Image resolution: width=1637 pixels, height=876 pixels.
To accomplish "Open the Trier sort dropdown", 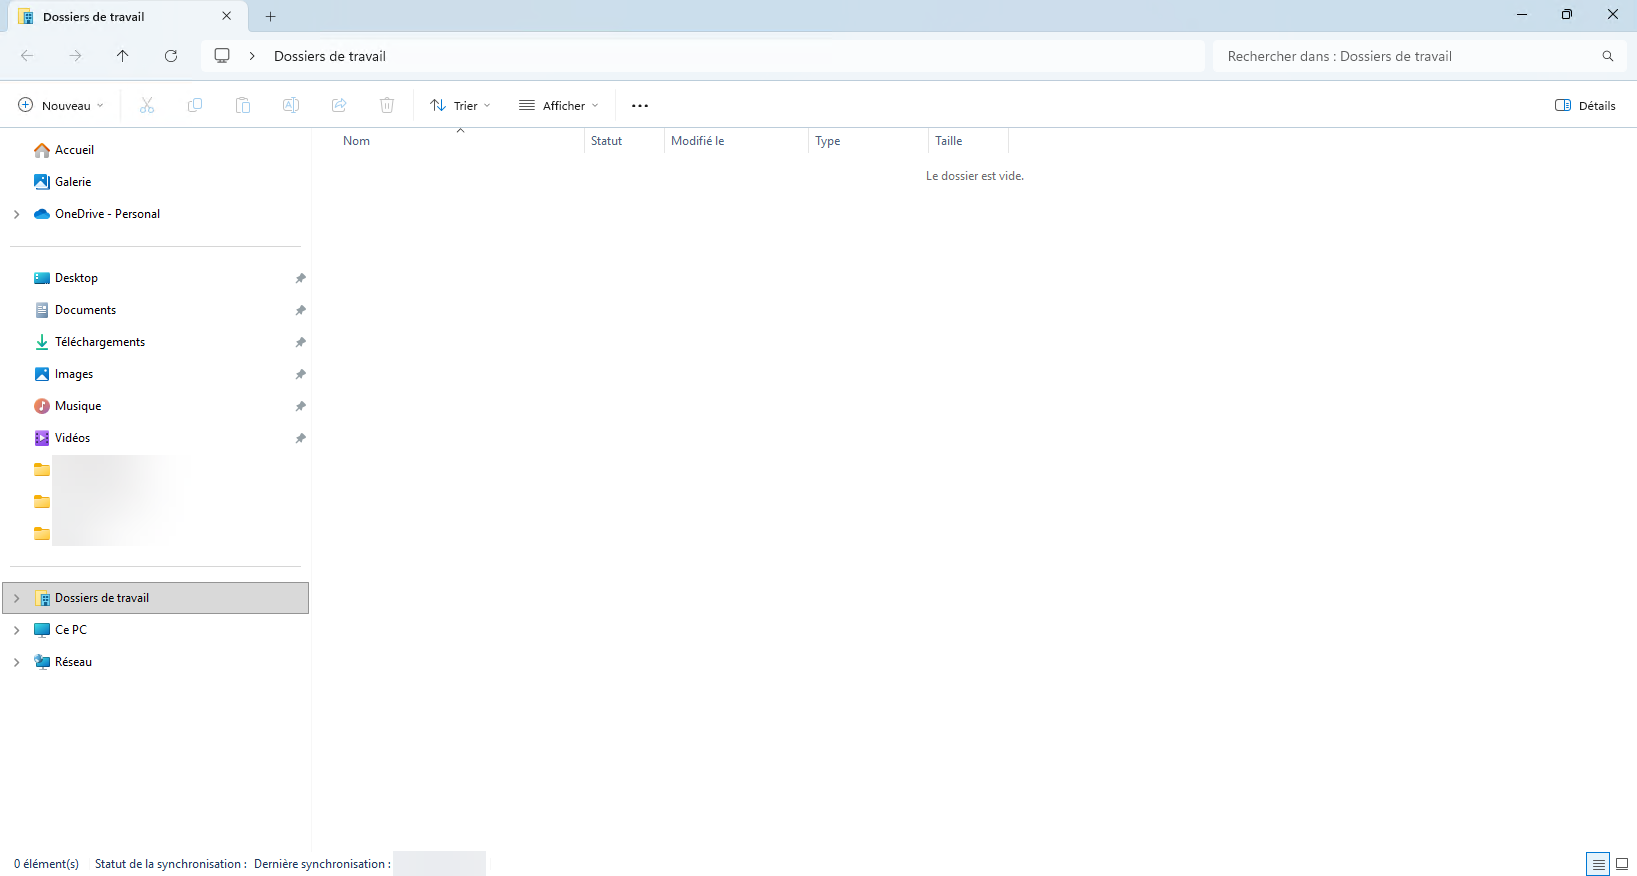I will tap(460, 105).
